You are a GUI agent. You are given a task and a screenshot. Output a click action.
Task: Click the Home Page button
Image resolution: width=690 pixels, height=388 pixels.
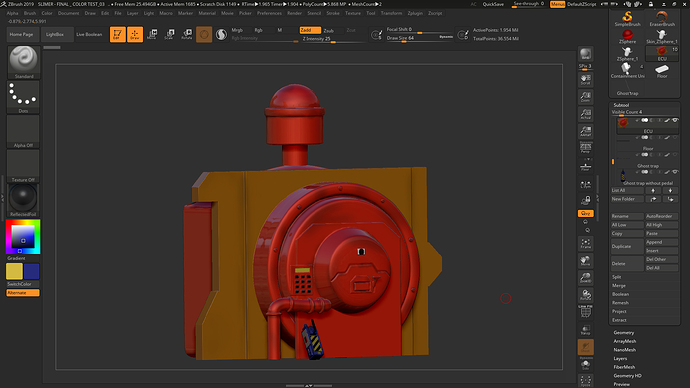22,34
